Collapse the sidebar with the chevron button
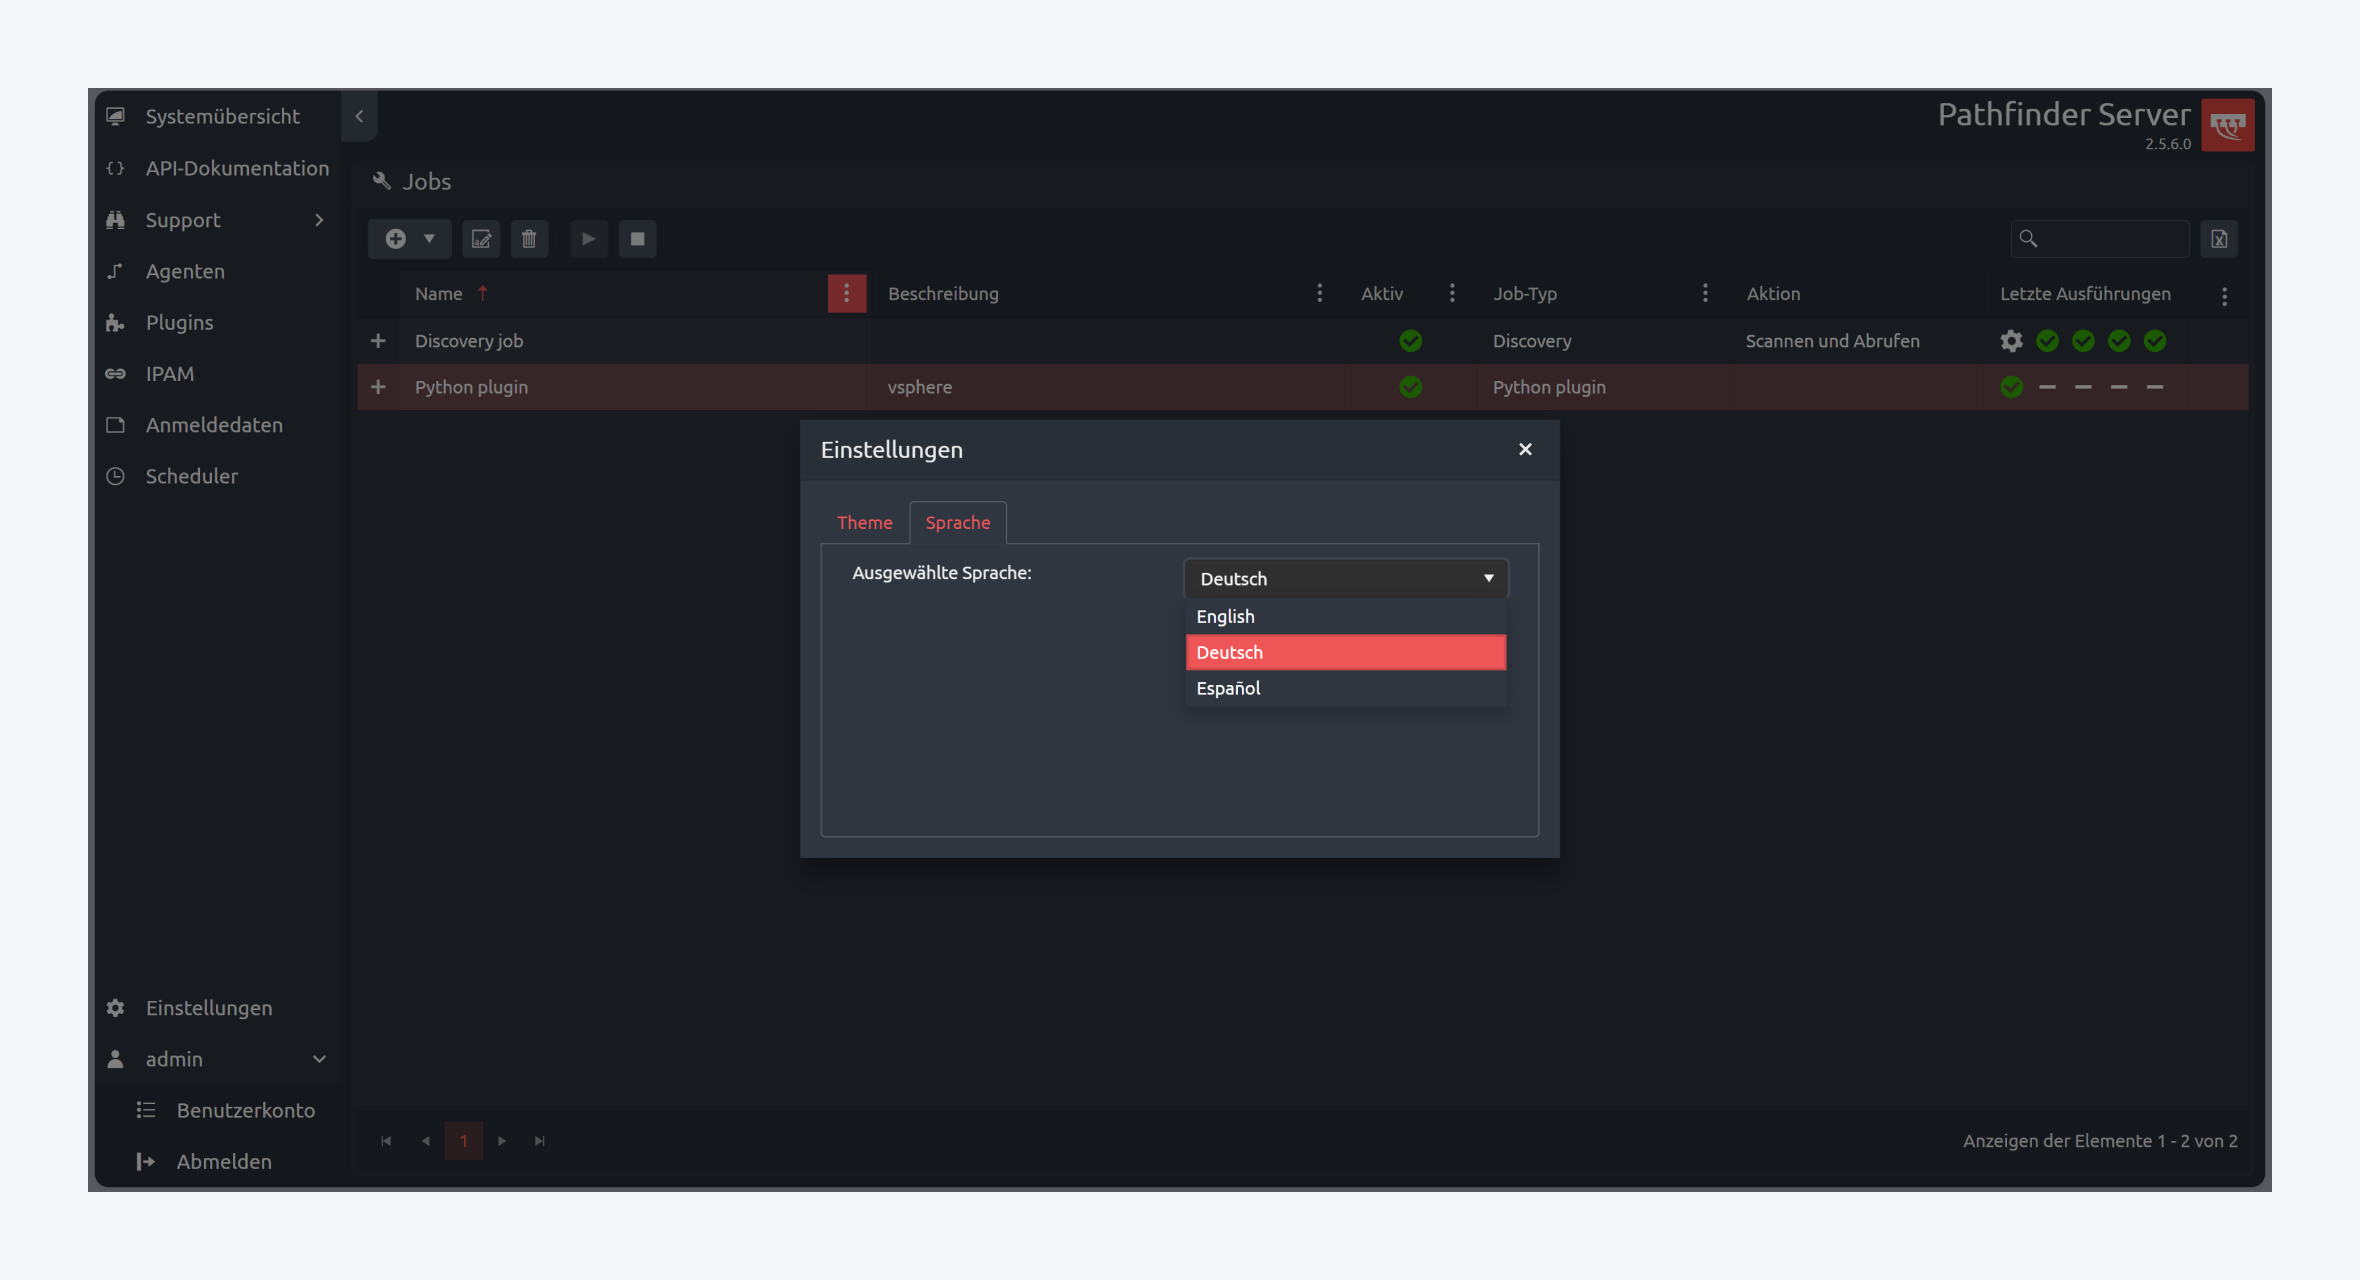The height and width of the screenshot is (1280, 2360). click(x=359, y=116)
